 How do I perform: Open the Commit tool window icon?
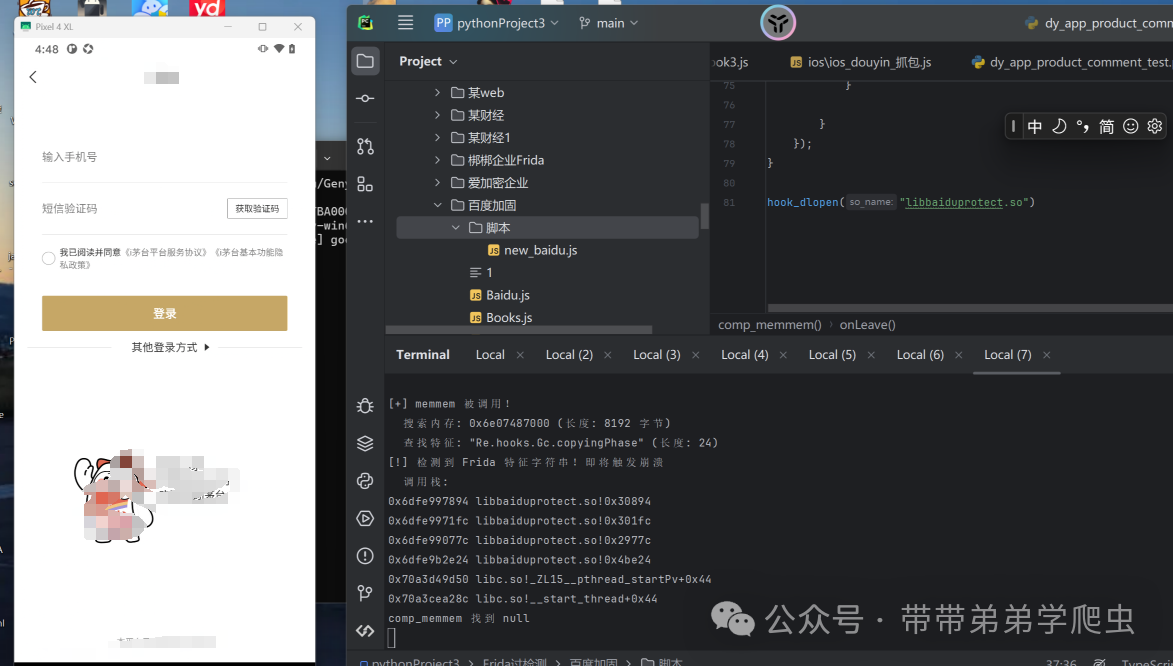click(365, 98)
